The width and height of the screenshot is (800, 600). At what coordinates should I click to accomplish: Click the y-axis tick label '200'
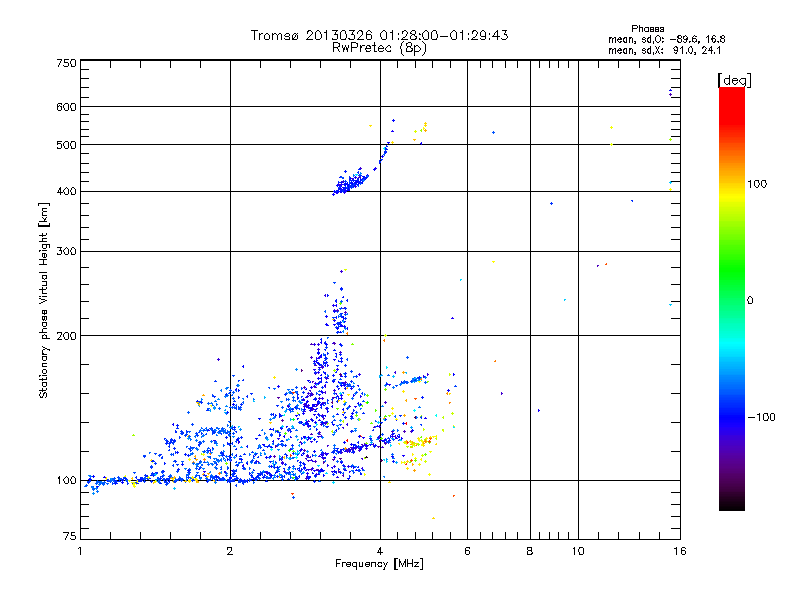(x=66, y=336)
